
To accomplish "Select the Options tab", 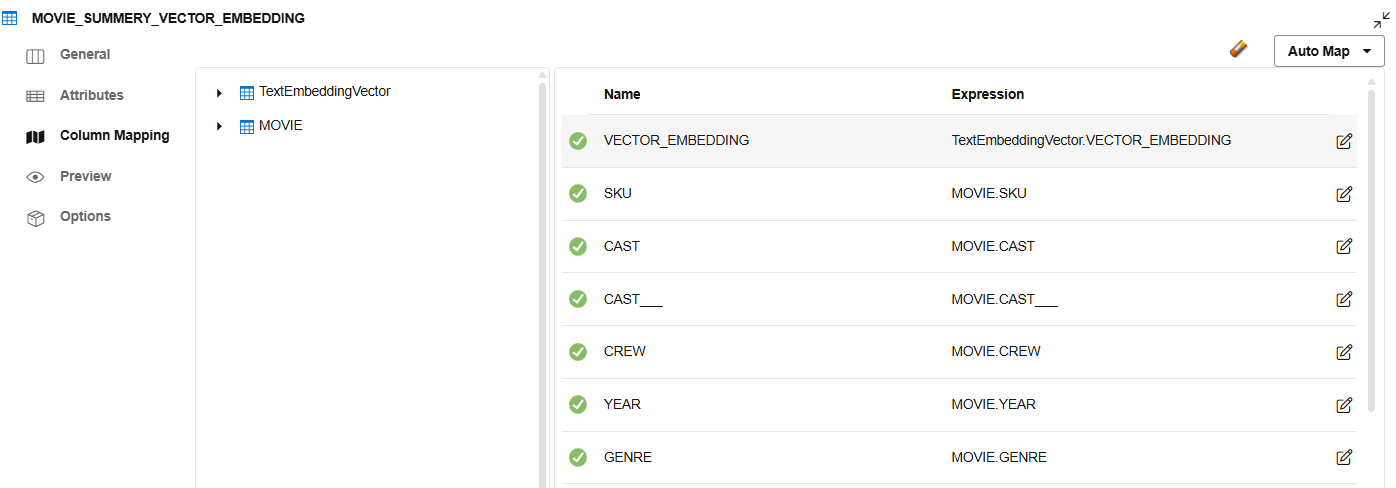I will 85,217.
